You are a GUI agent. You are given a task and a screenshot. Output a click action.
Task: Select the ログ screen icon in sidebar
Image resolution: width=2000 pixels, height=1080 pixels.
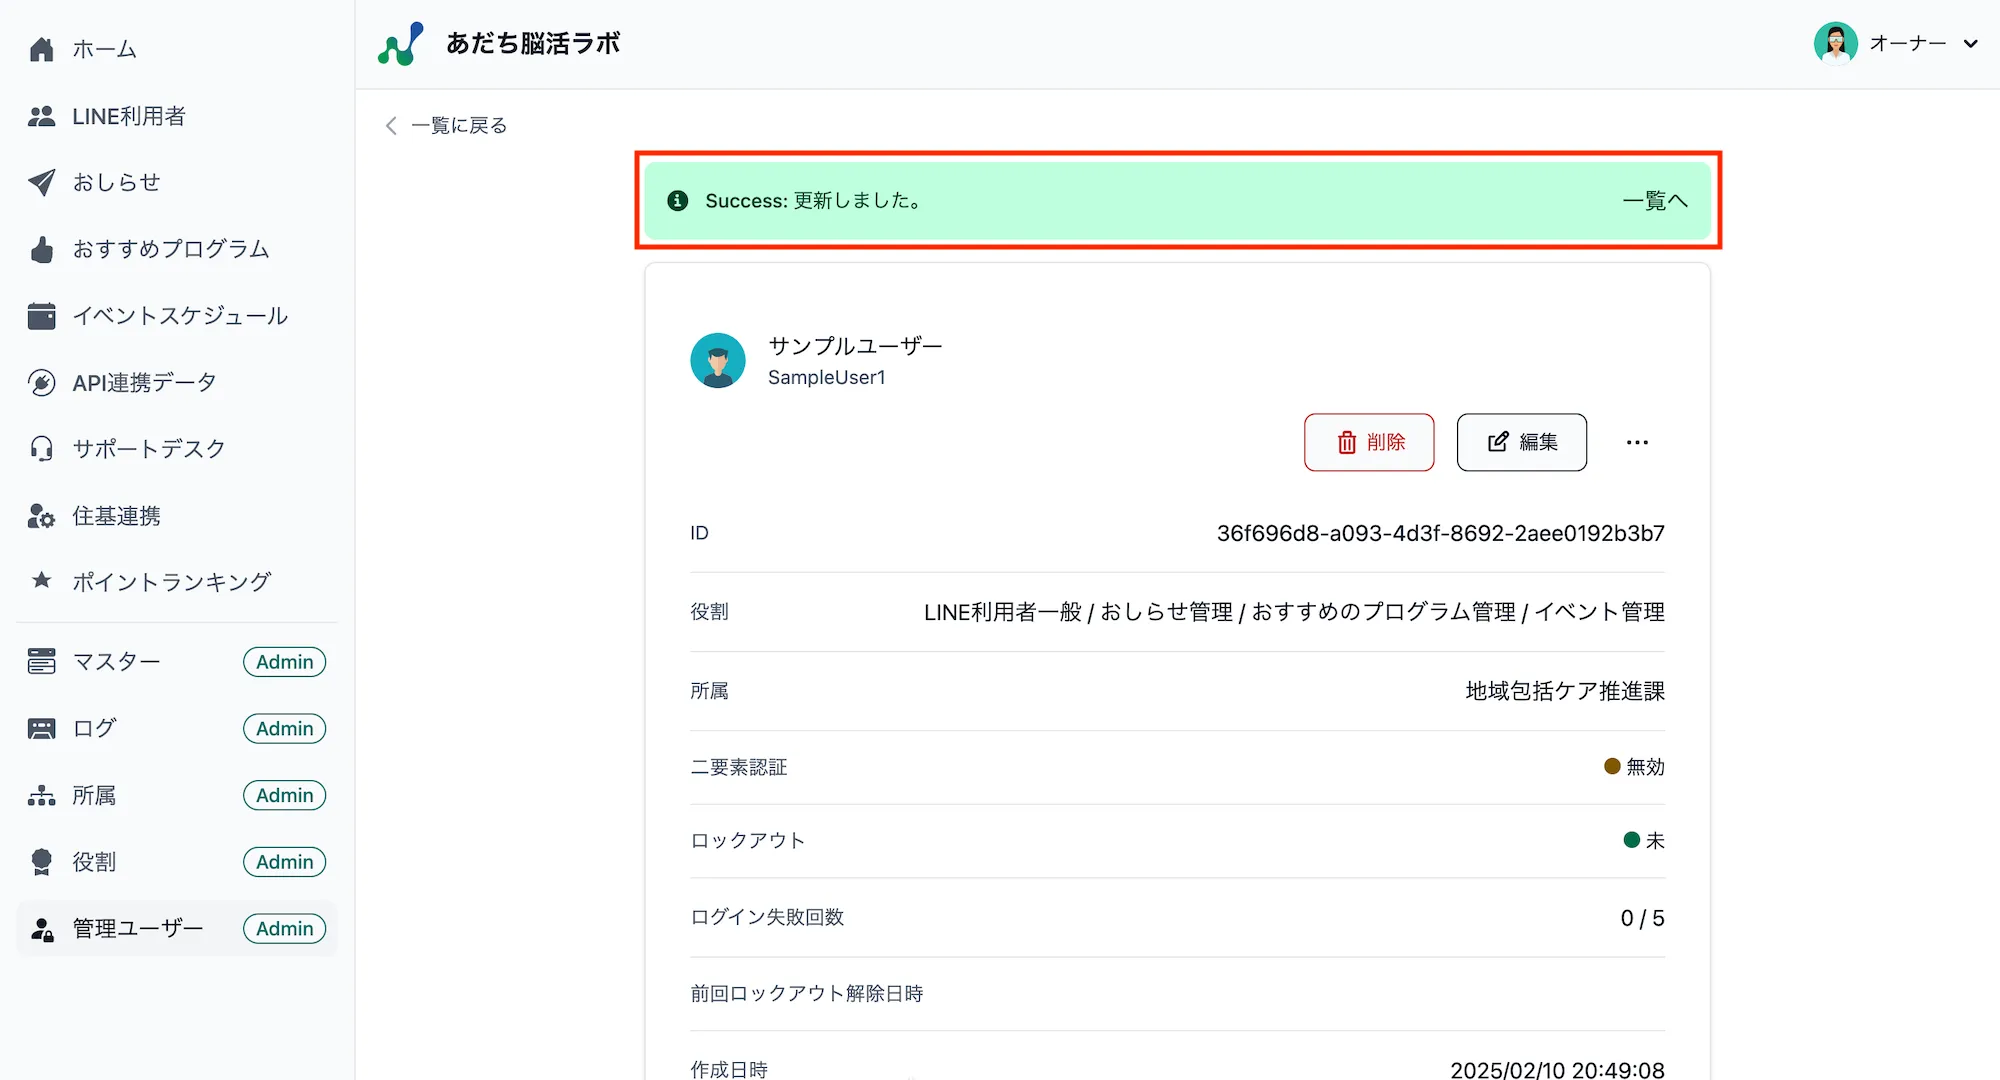pos(41,728)
